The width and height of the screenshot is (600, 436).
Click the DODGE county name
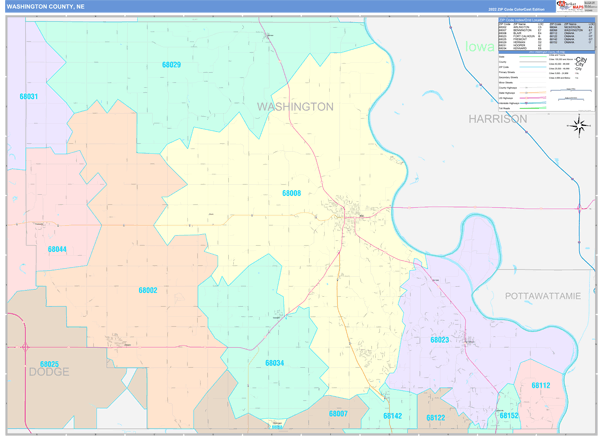[x=48, y=372]
